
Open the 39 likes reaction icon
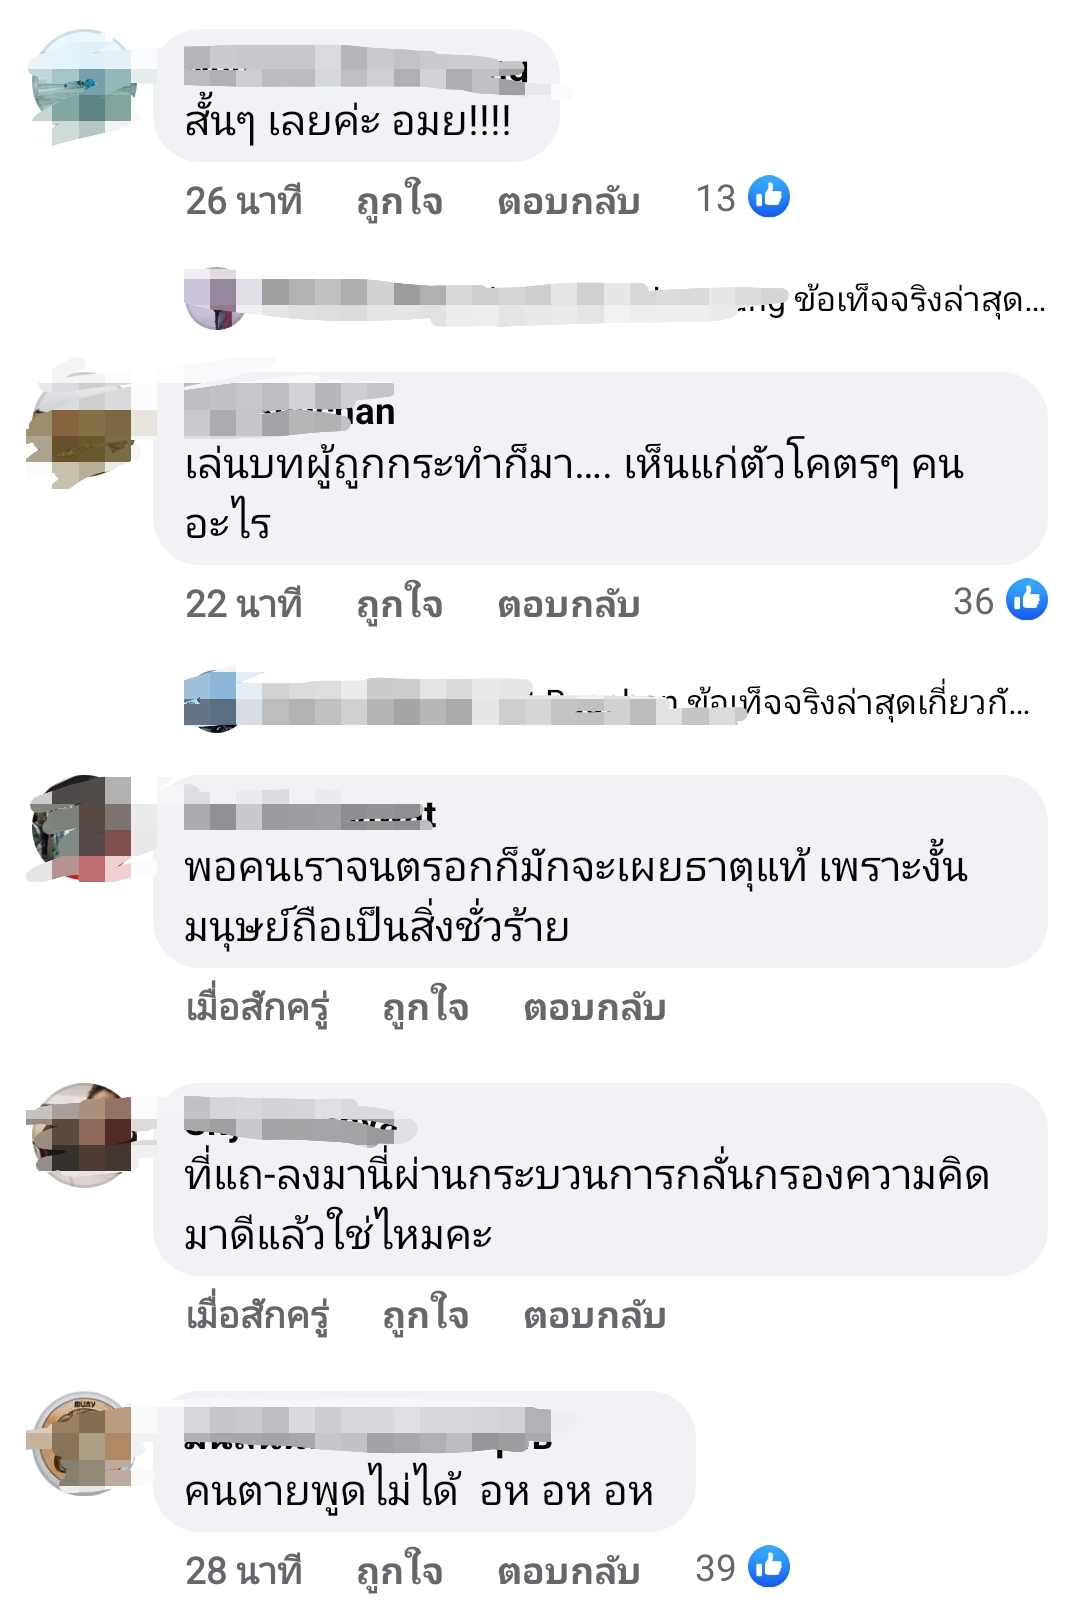pyautogui.click(x=769, y=1566)
